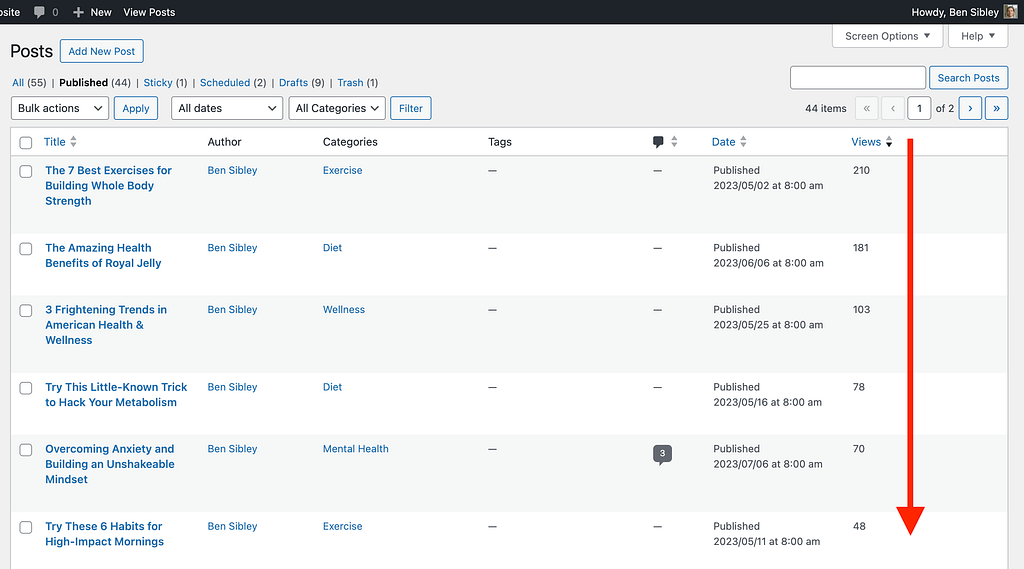Open the All Categories dropdown
This screenshot has height=569, width=1024.
pos(338,108)
